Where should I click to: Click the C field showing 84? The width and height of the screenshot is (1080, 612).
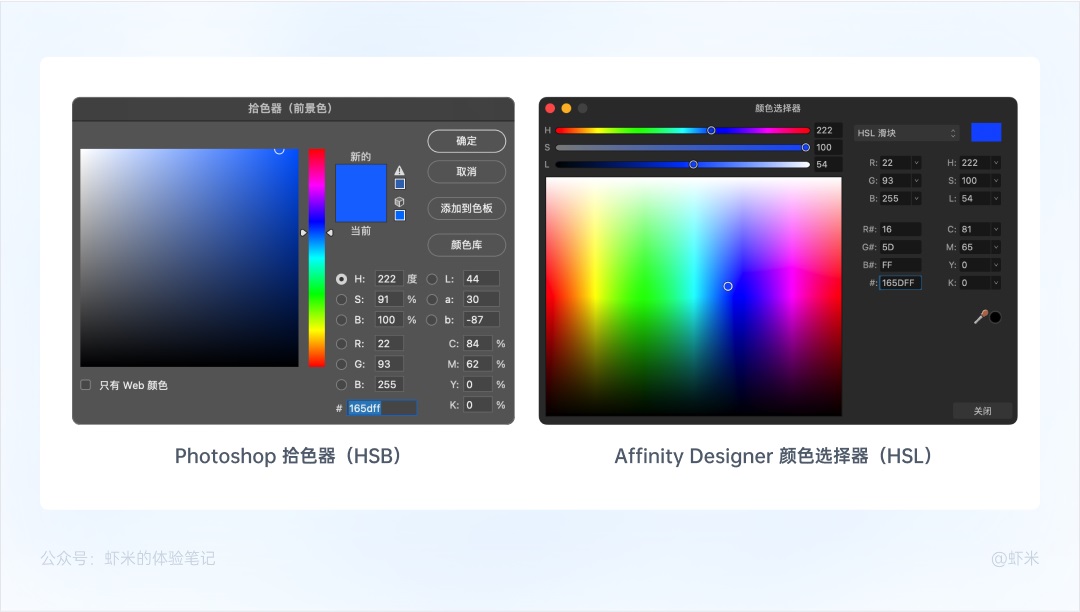(x=478, y=344)
